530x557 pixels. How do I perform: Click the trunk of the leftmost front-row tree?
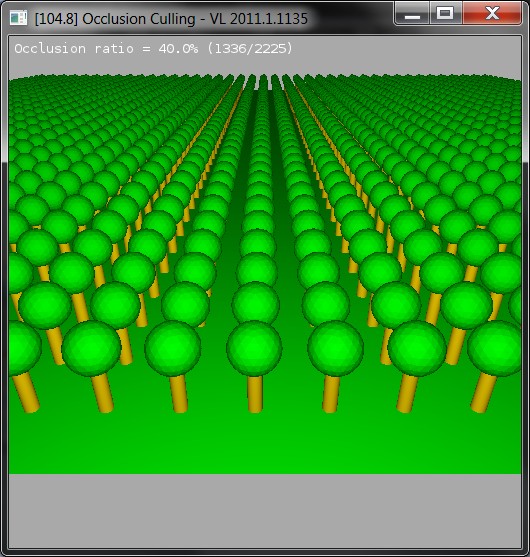26,392
